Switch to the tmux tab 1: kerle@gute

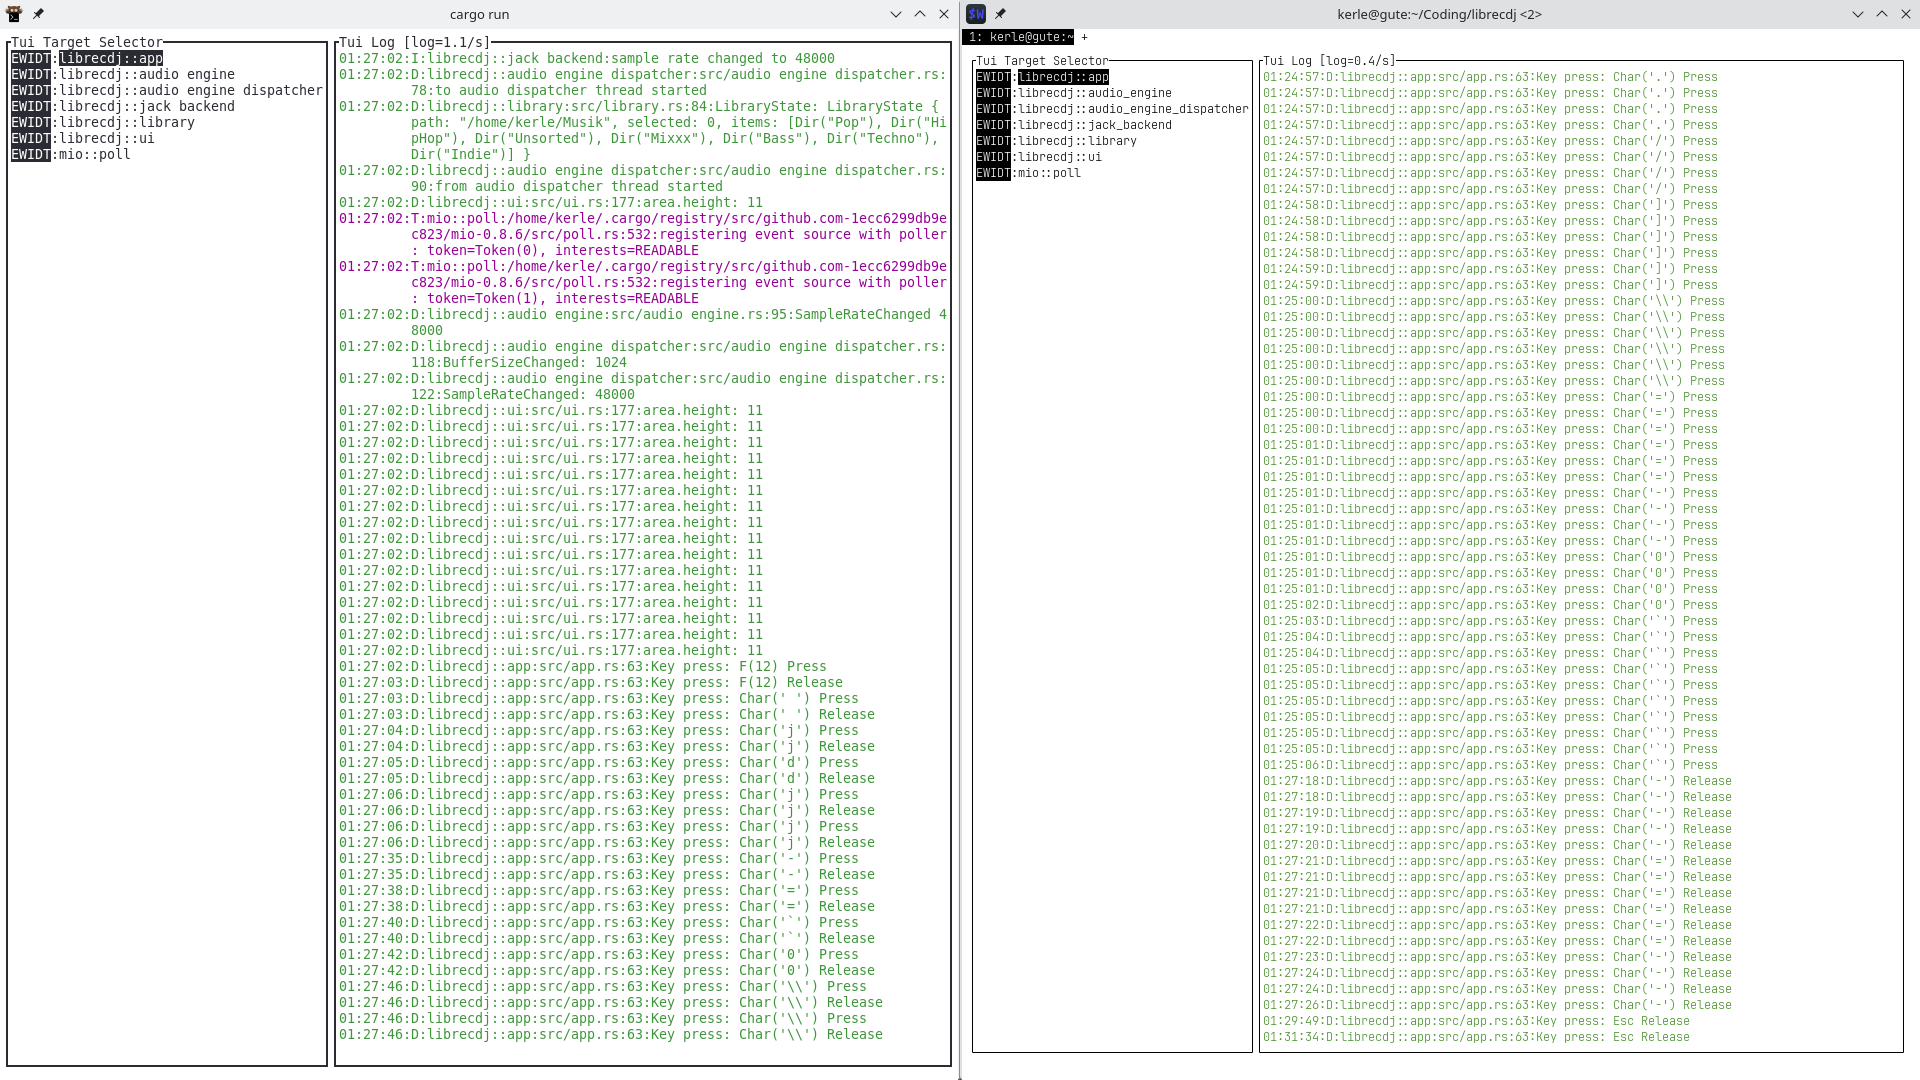tap(1018, 36)
